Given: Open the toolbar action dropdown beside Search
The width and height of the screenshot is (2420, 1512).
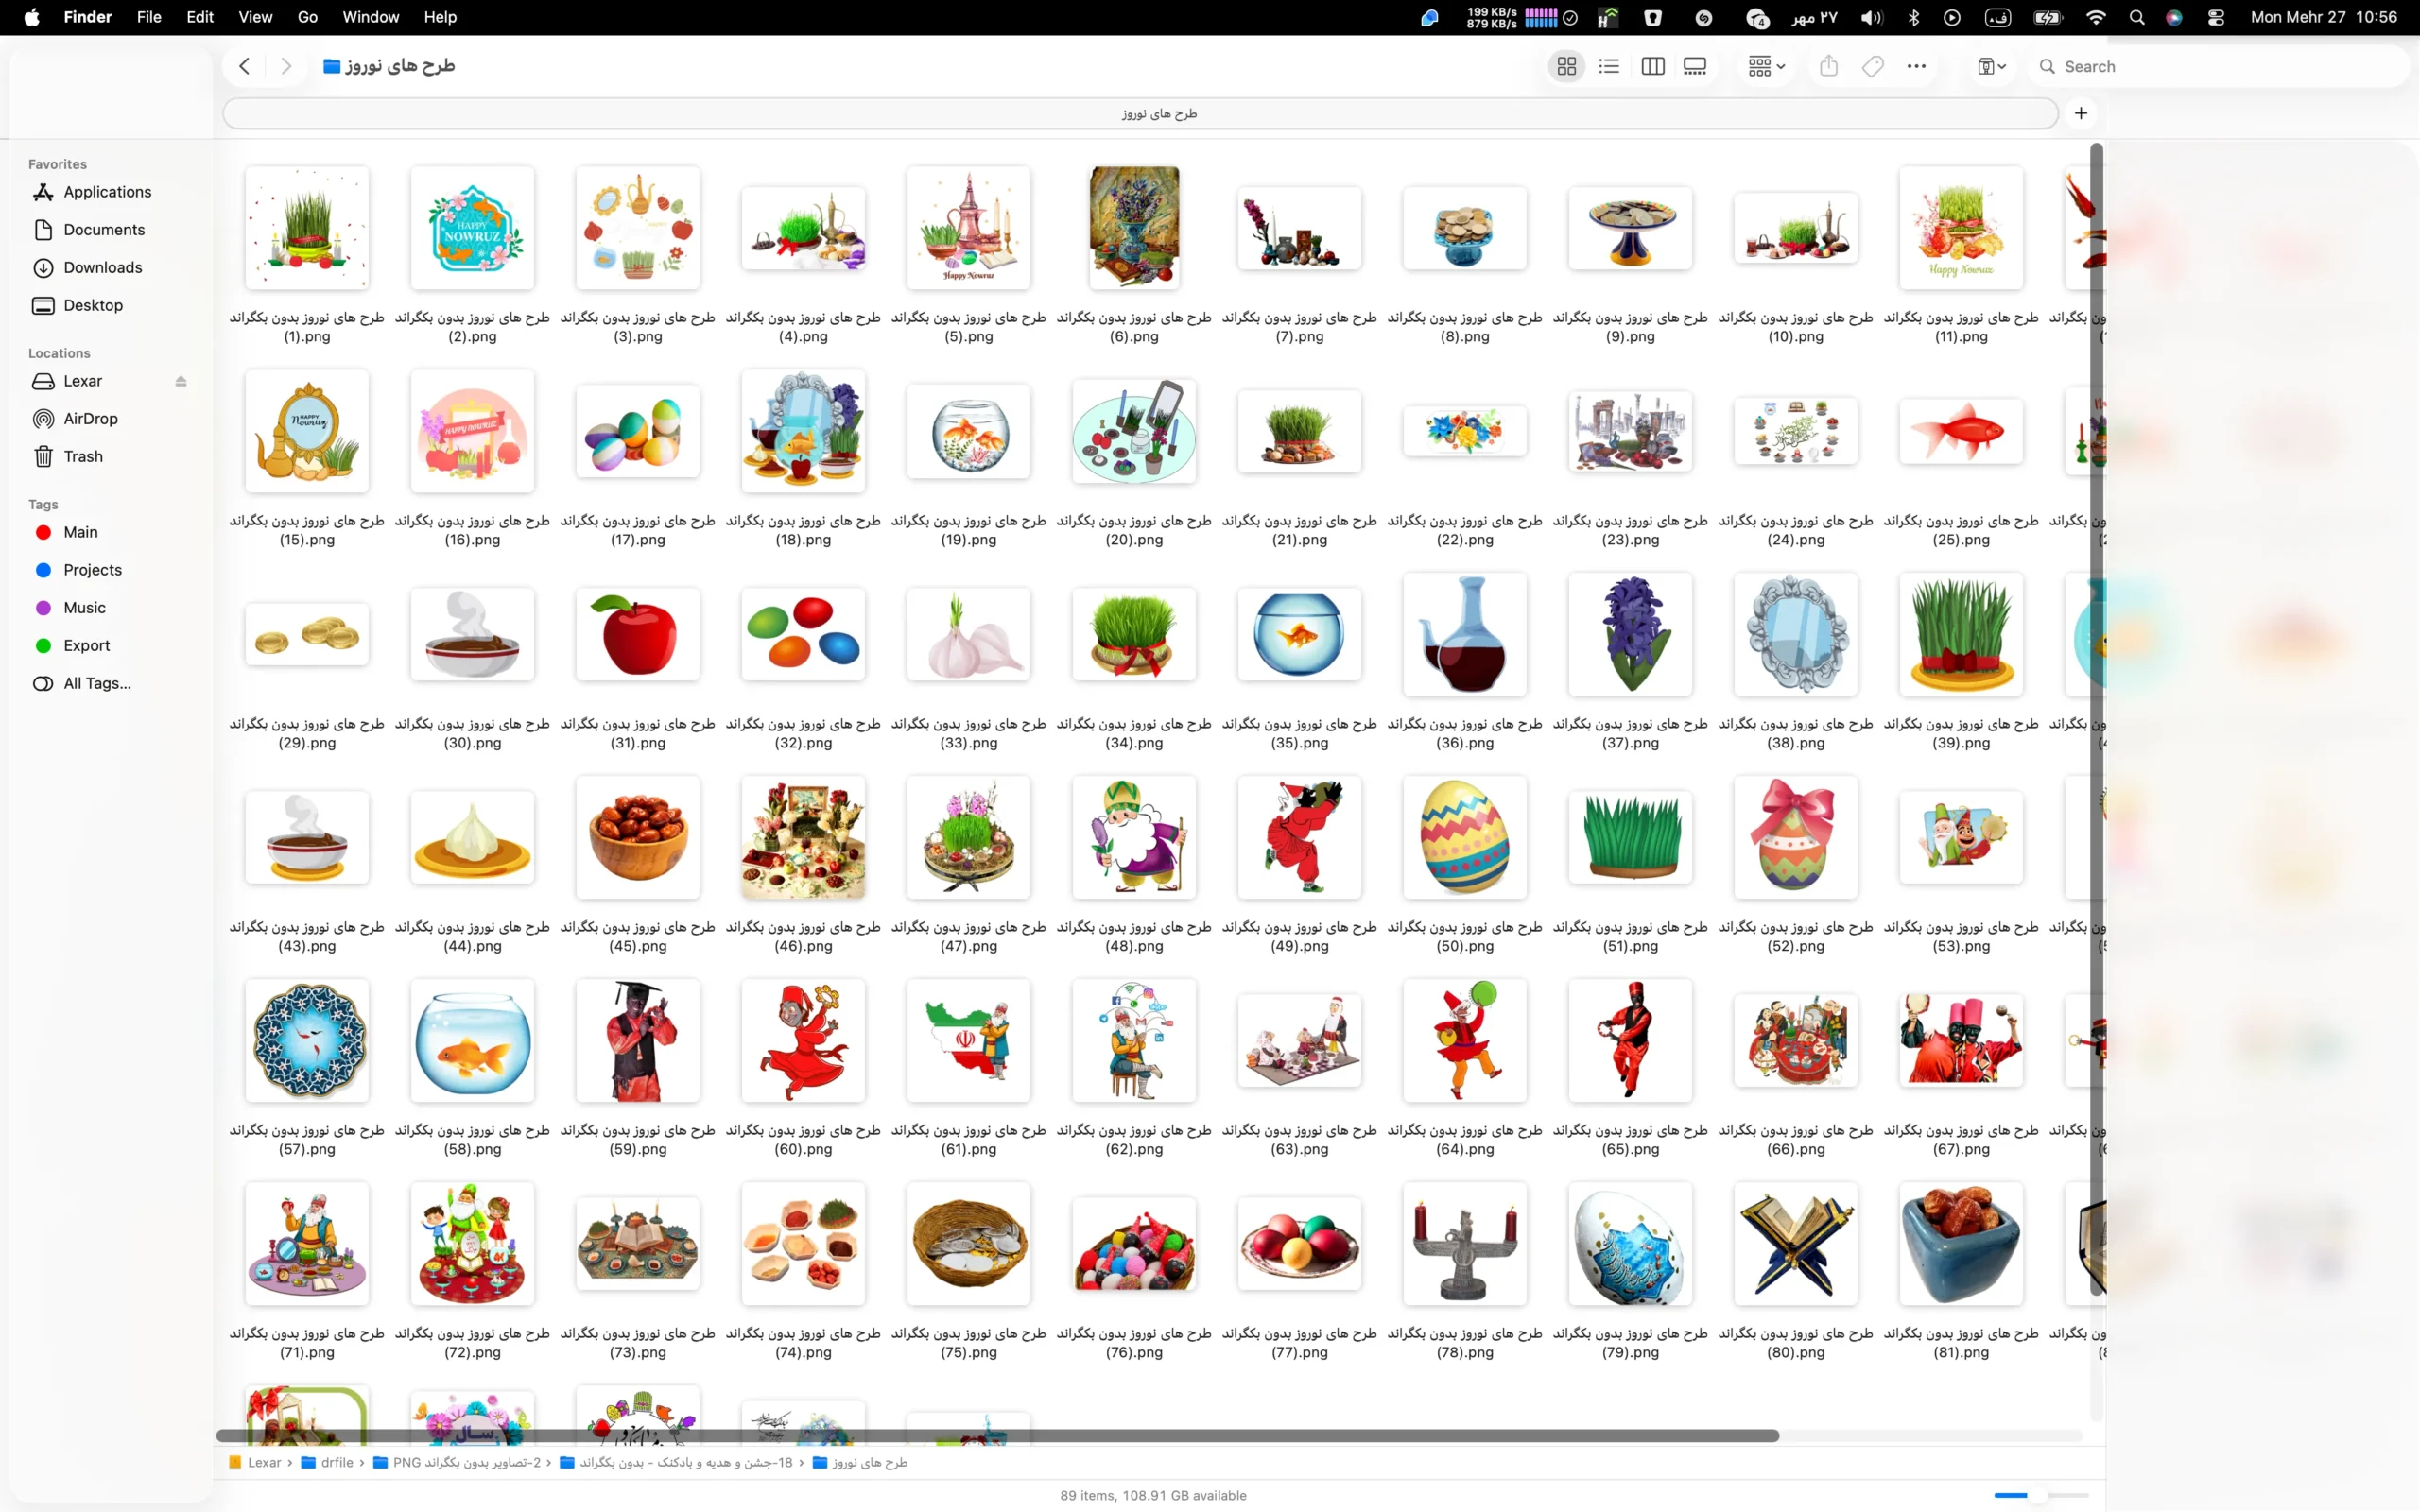Looking at the screenshot, I should (1991, 66).
